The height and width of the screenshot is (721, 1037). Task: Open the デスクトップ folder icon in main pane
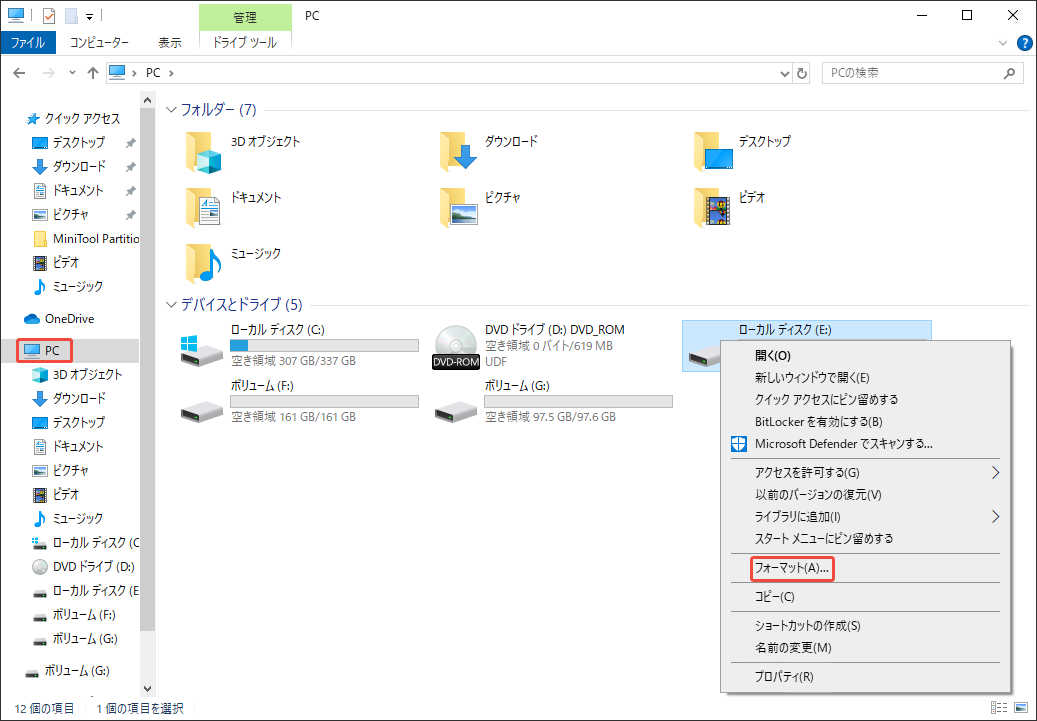[714, 151]
